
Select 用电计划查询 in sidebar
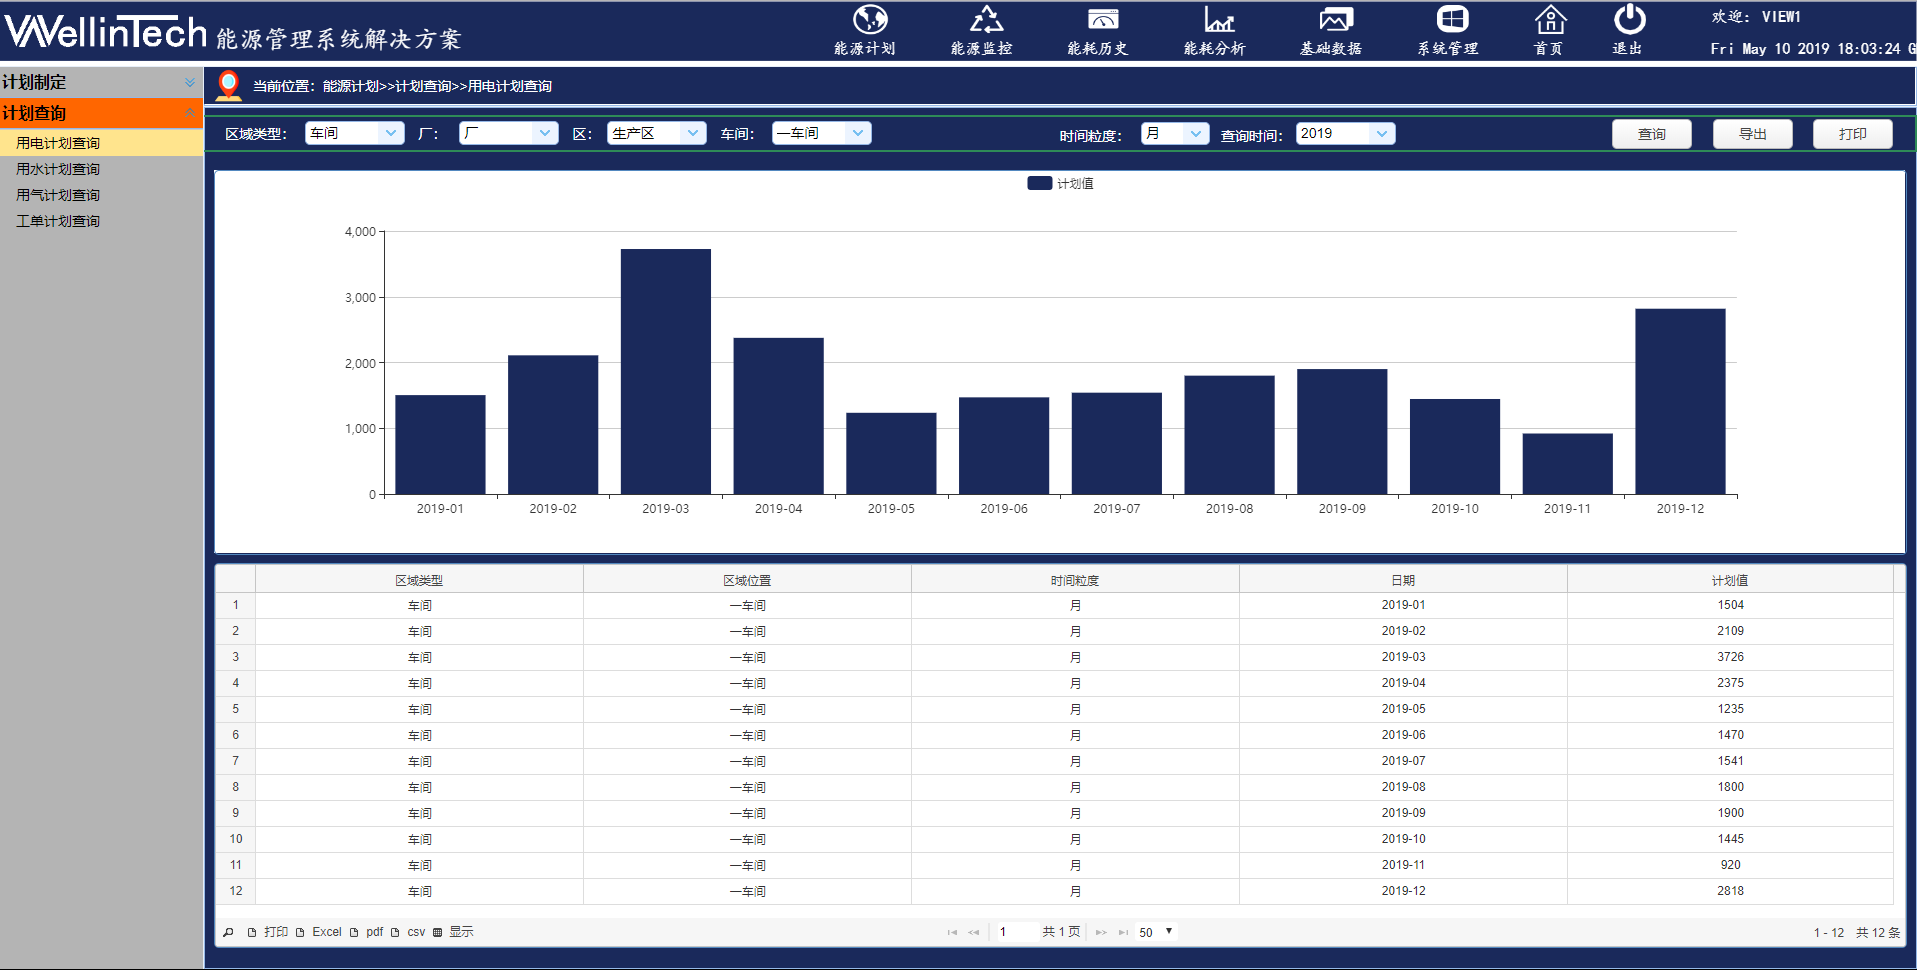point(101,143)
